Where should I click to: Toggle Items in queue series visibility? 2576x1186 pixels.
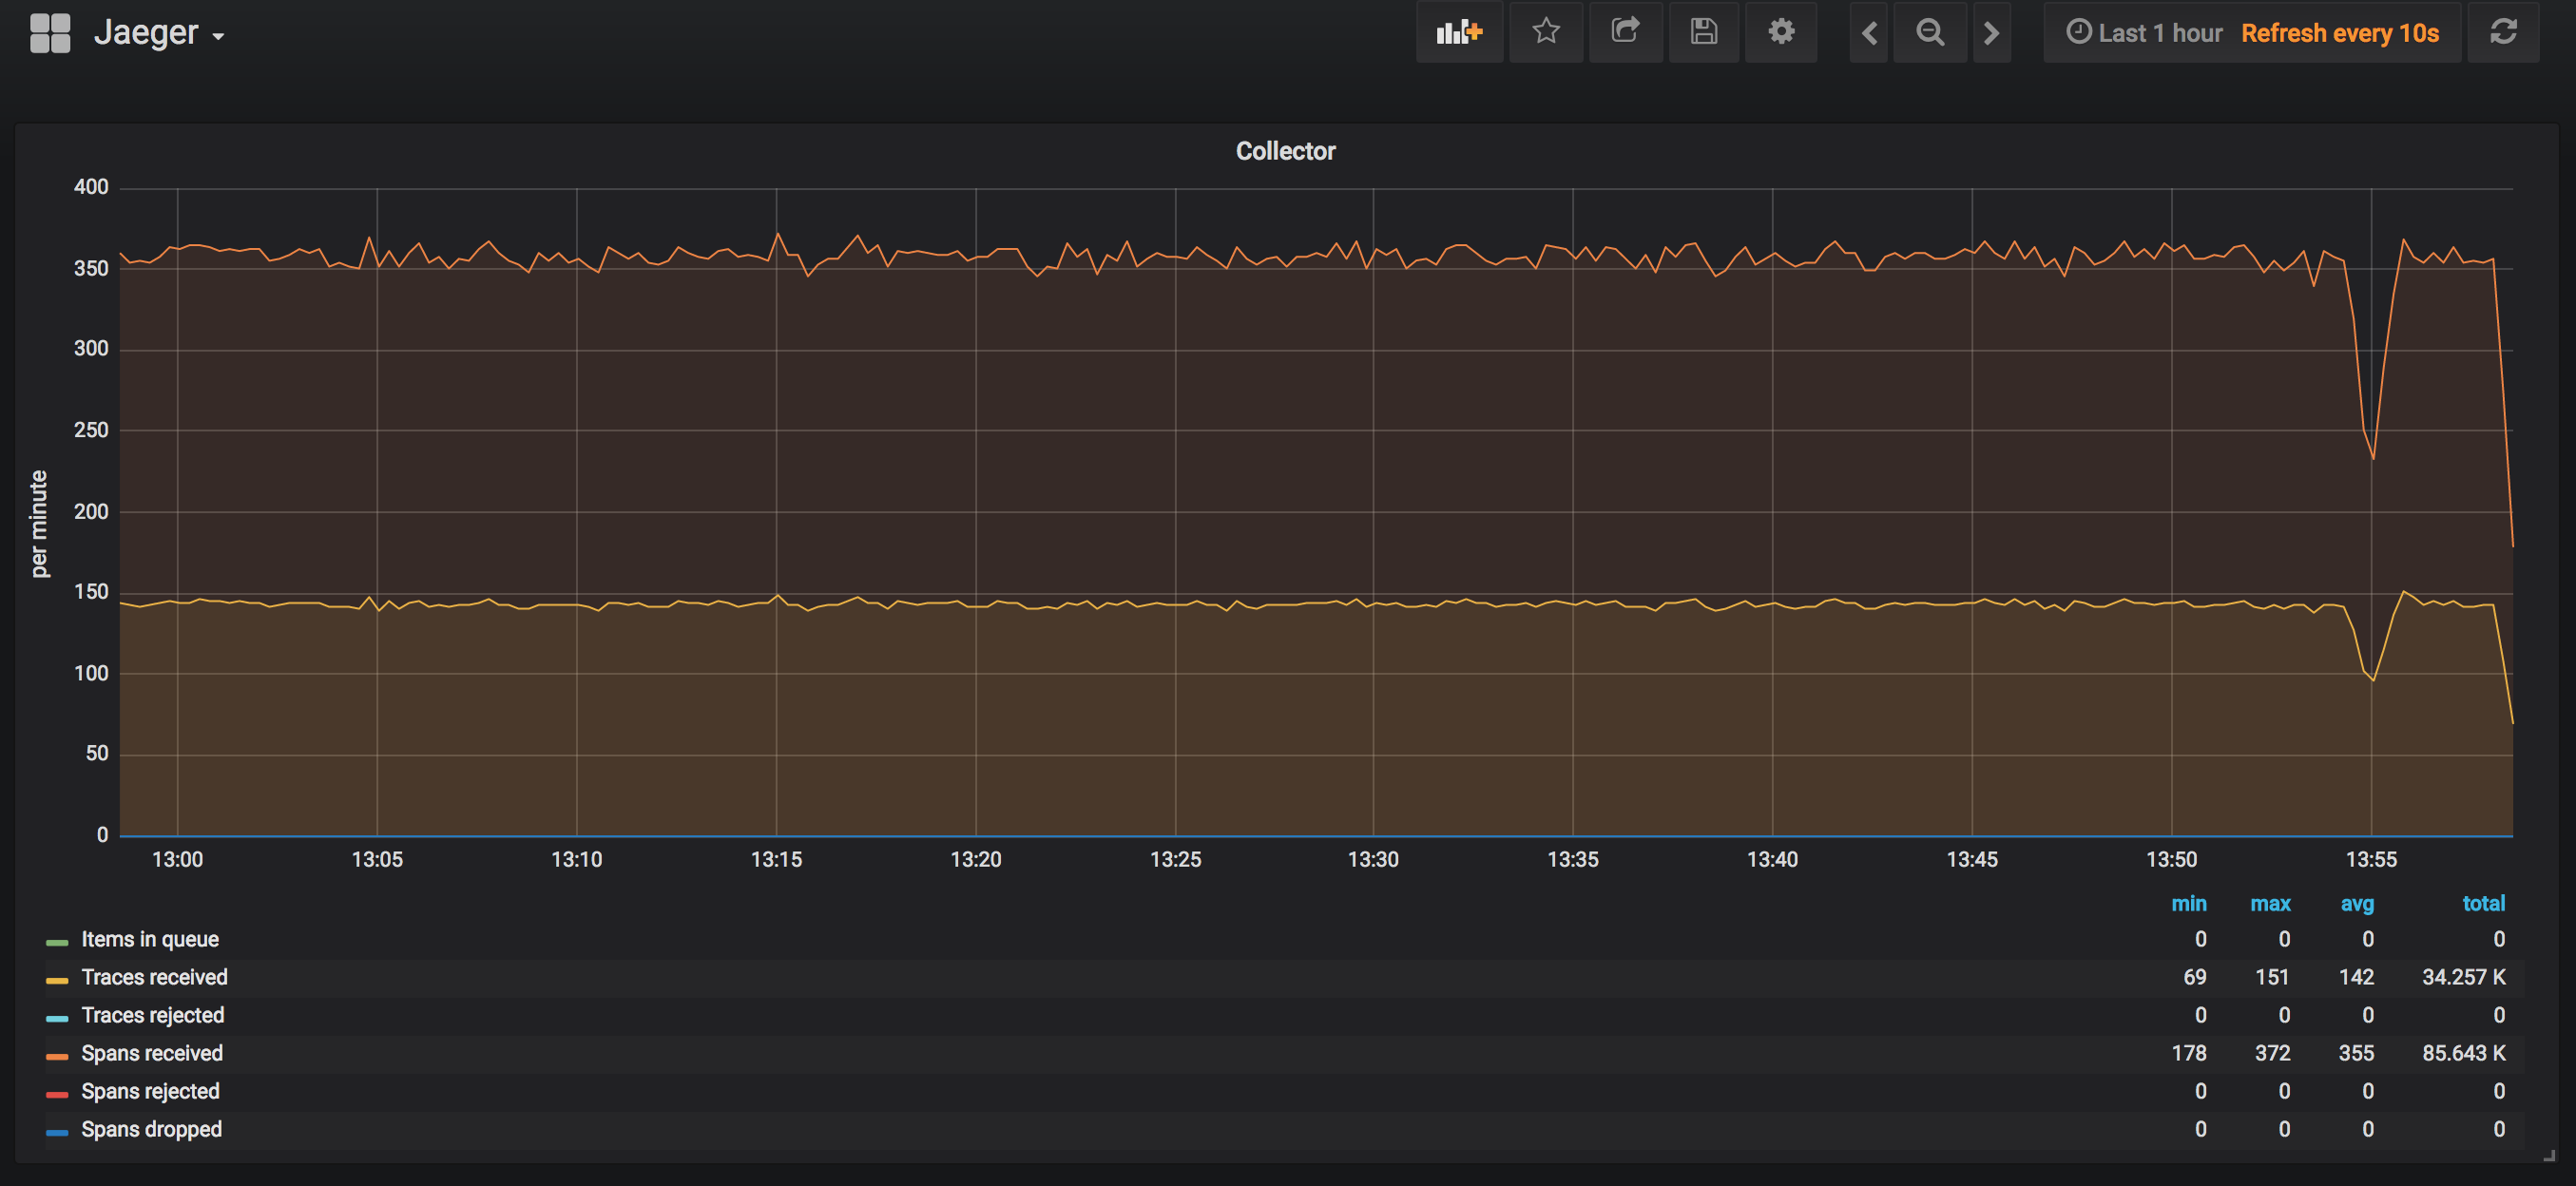coord(150,939)
